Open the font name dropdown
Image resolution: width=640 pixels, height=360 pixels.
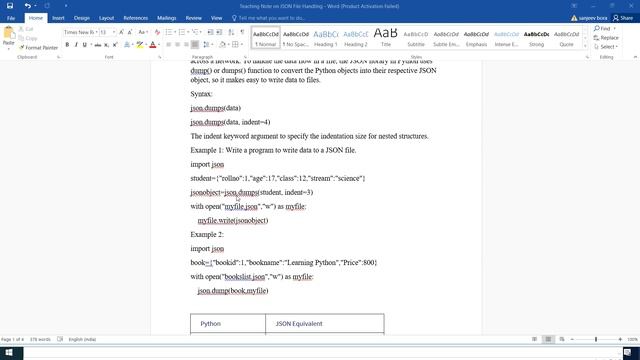click(96, 32)
